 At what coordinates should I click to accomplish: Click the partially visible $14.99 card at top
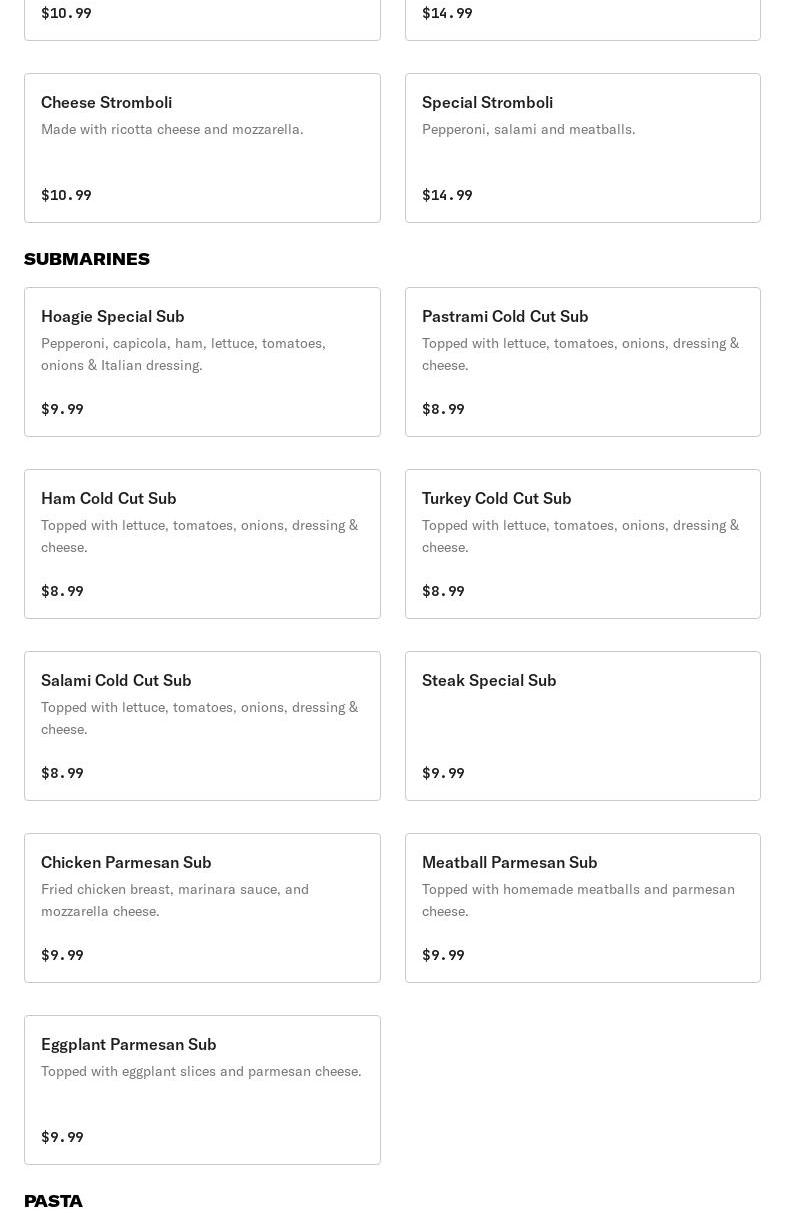(x=582, y=18)
